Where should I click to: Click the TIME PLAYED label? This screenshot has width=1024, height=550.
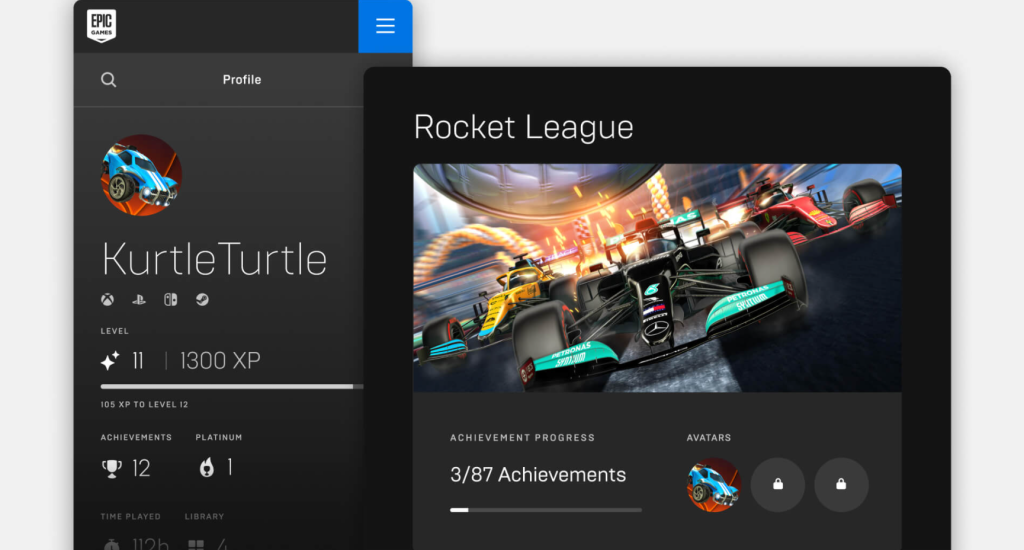coord(131,516)
